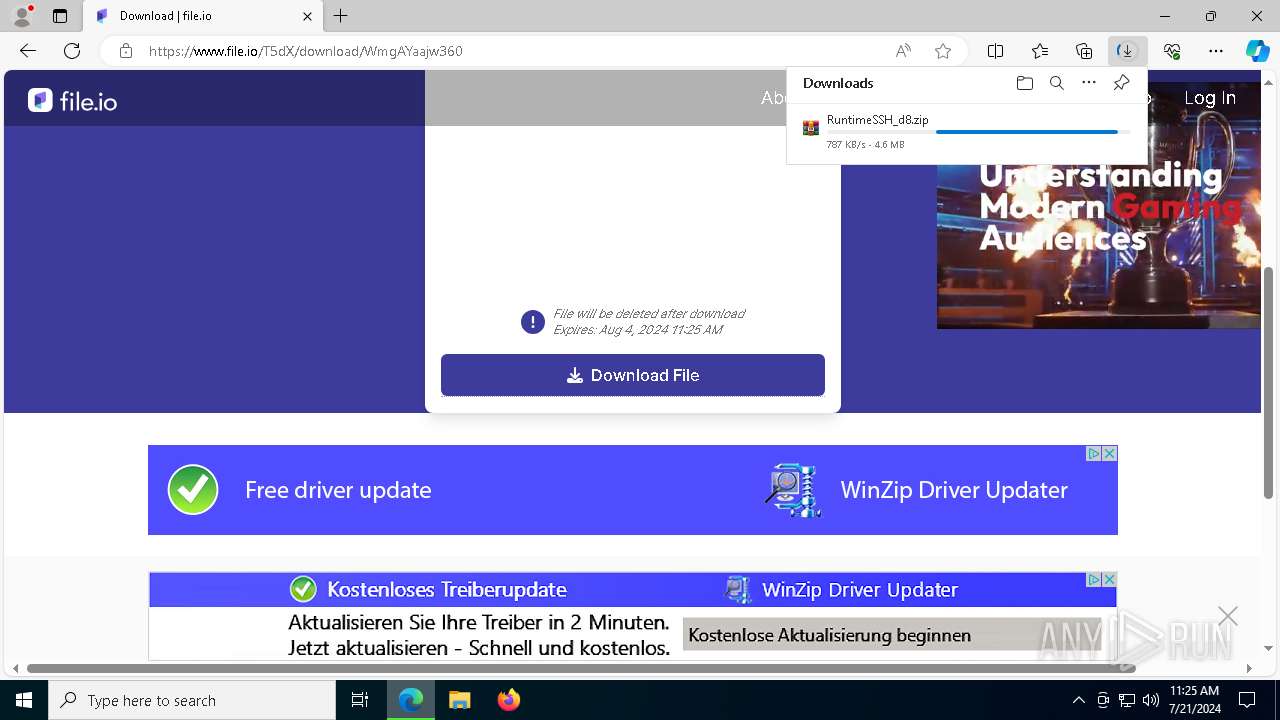
Task: Launch the Copilot sidebar icon
Action: click(1257, 51)
